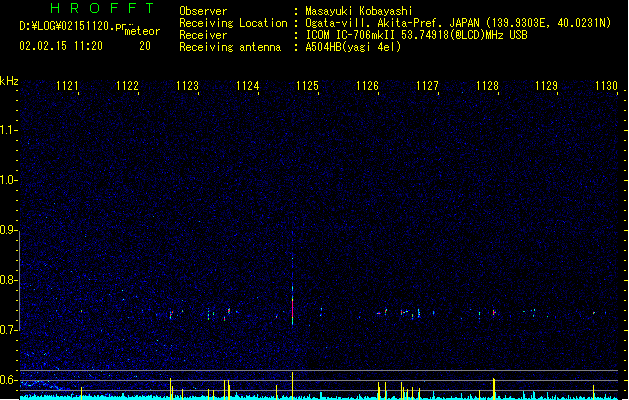Click the 1125 time axis label

pyautogui.click(x=307, y=85)
